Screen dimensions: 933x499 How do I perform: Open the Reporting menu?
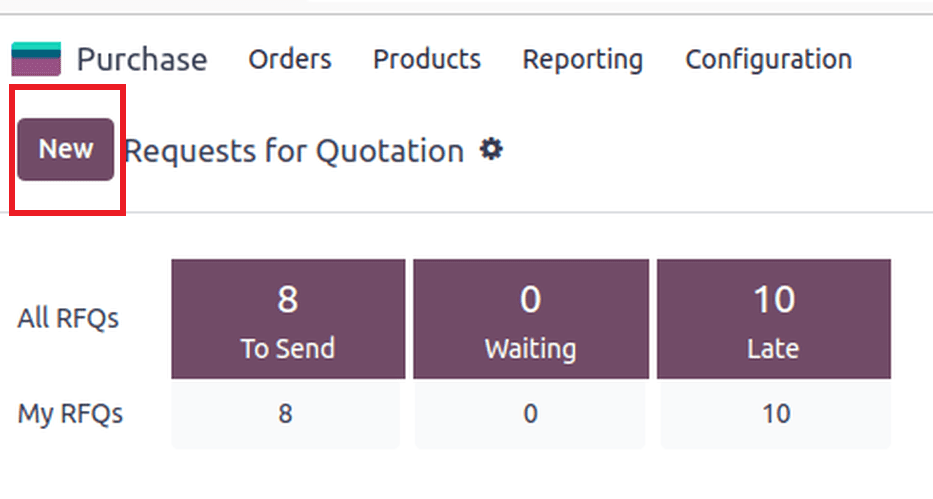583,59
